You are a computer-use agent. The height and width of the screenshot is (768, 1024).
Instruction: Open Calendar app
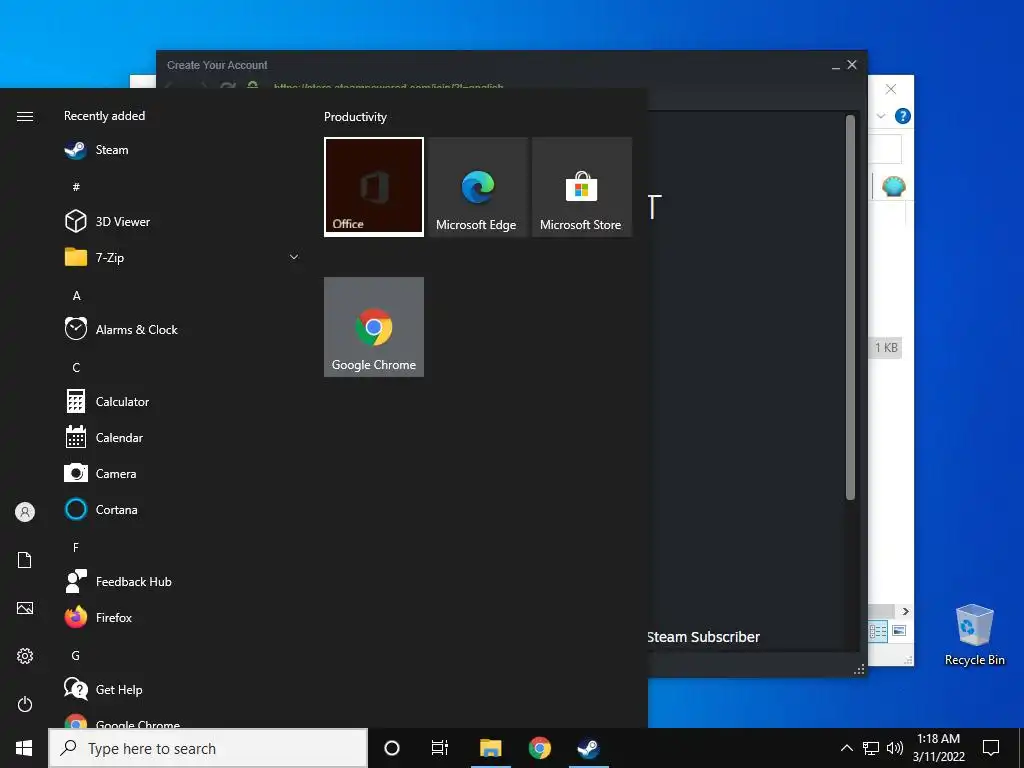183,438
